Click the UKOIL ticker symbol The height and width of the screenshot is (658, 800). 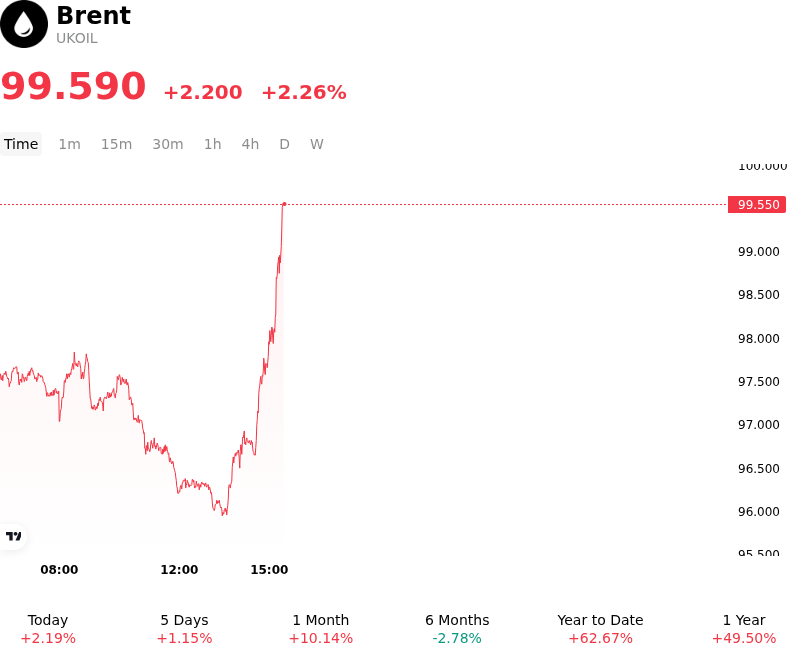tap(77, 39)
